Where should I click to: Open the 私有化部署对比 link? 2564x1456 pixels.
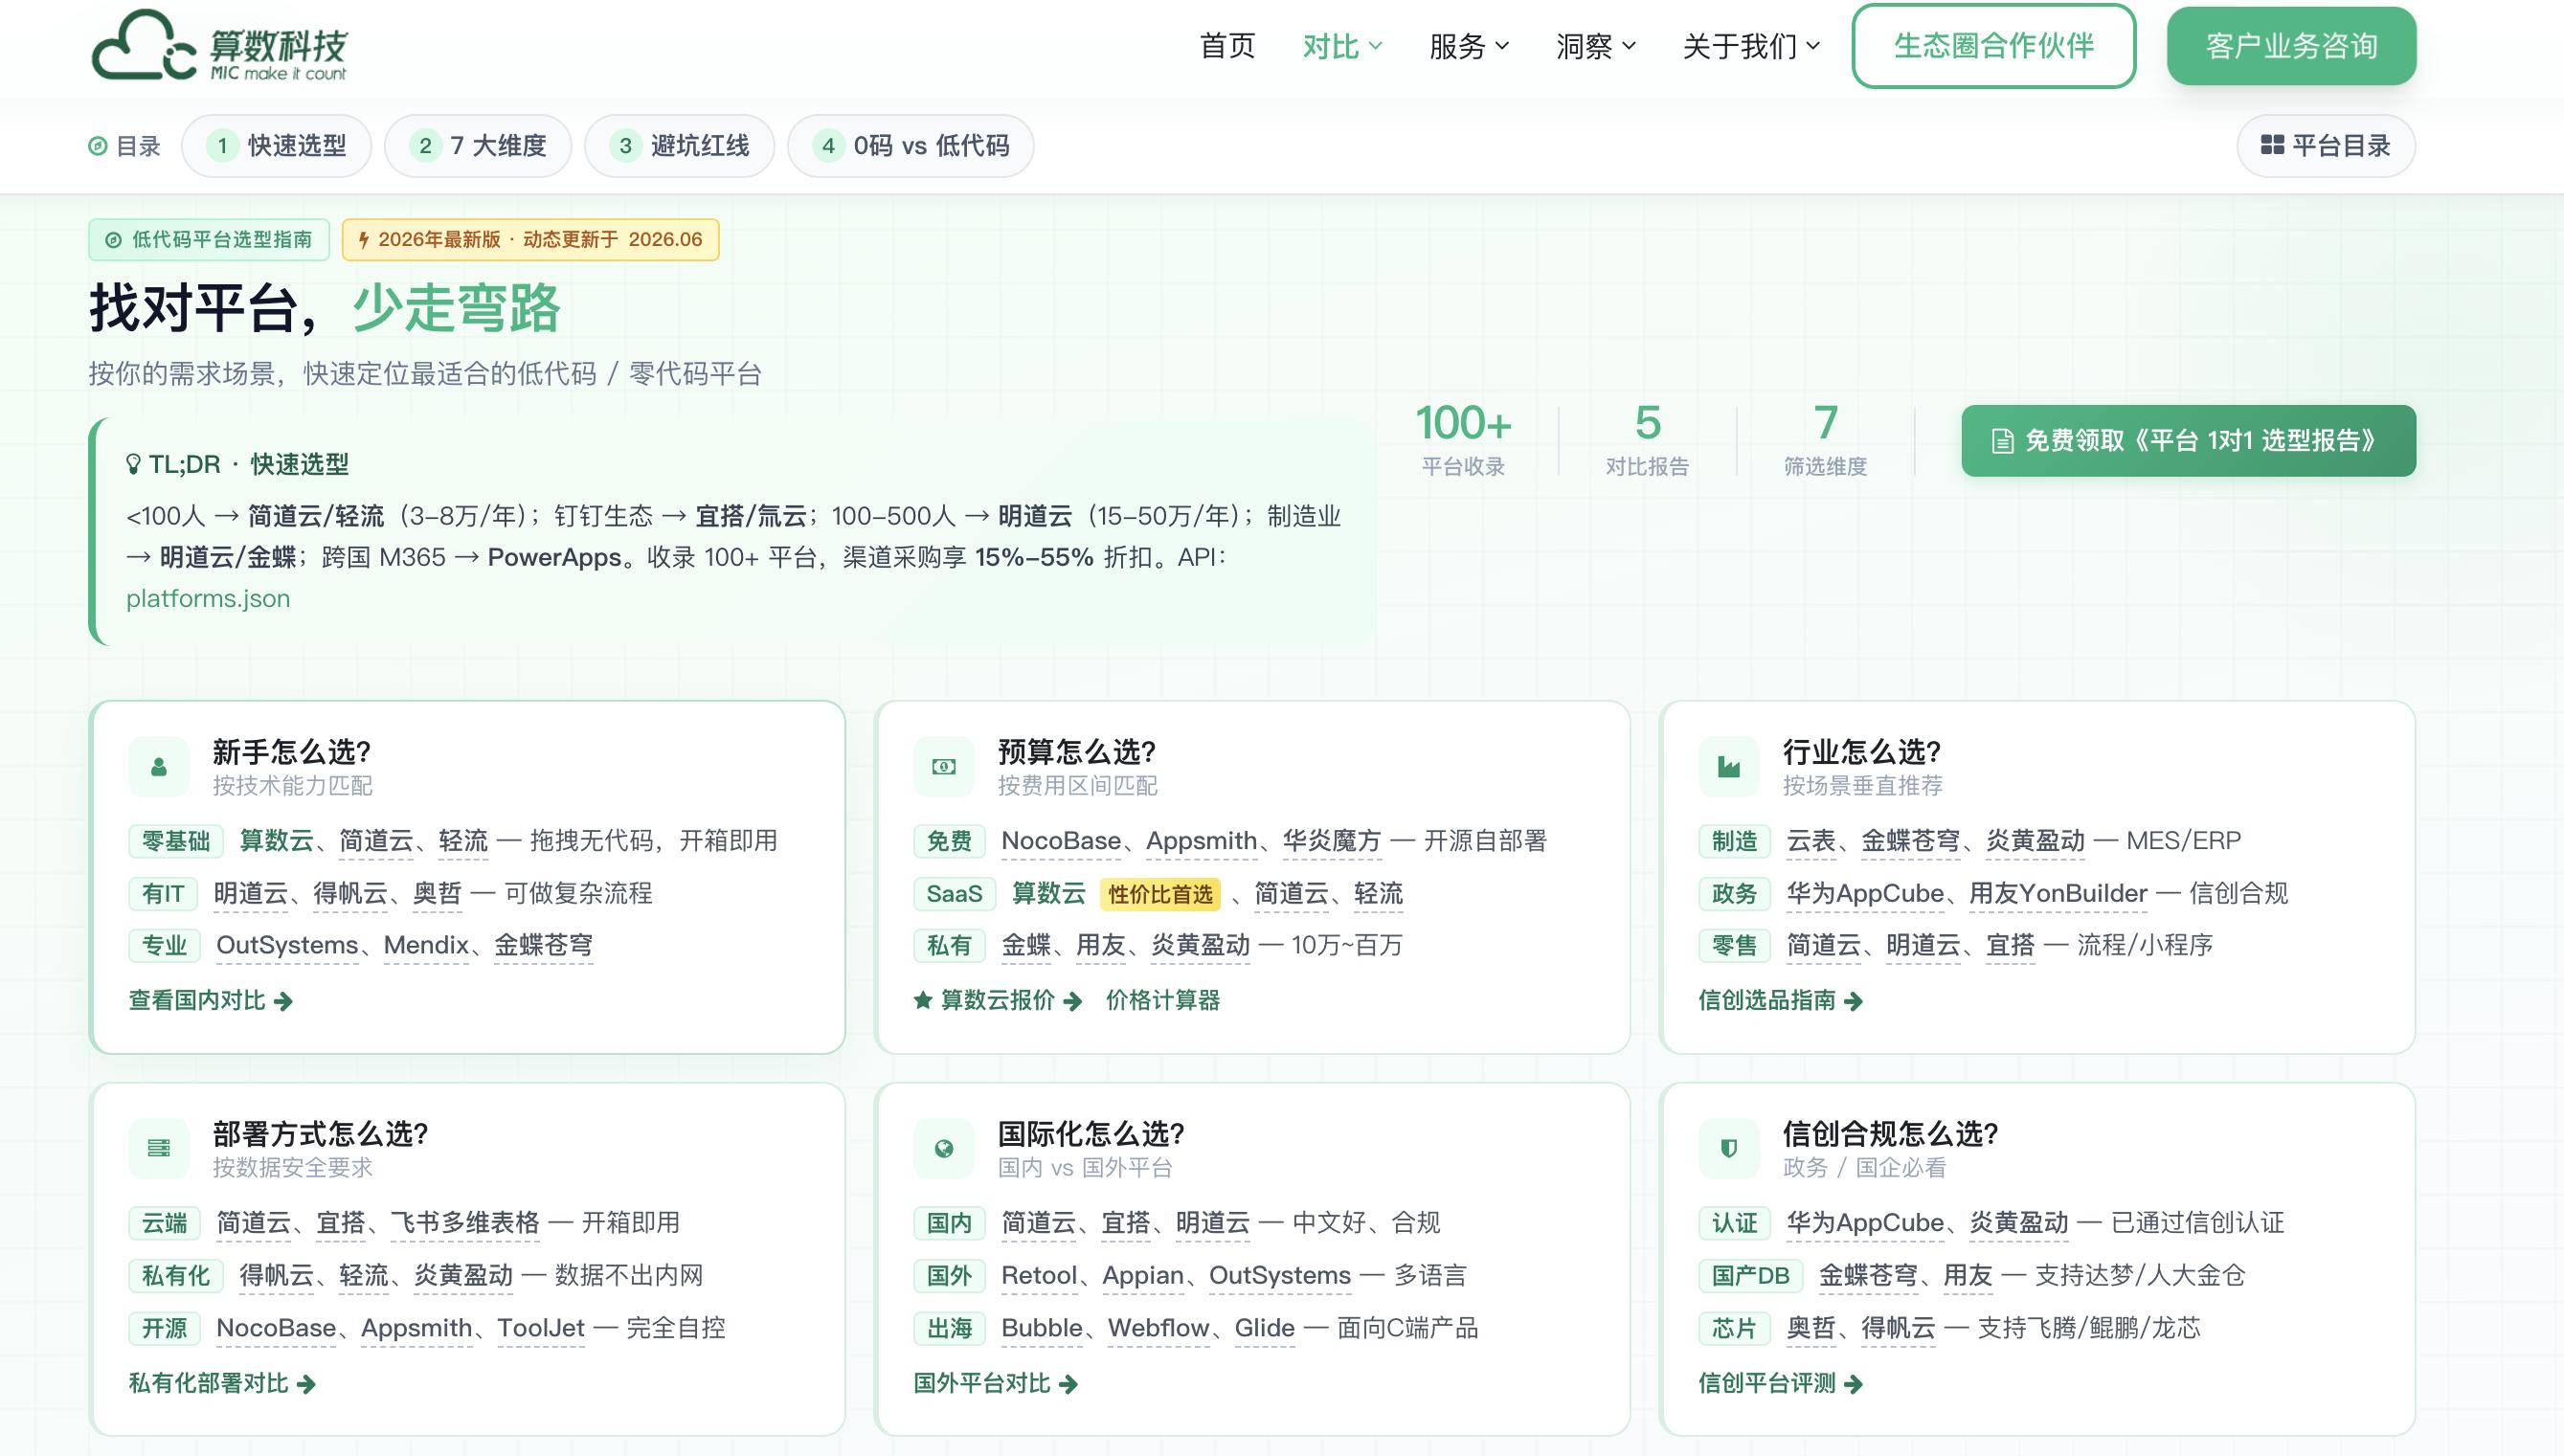(222, 1383)
